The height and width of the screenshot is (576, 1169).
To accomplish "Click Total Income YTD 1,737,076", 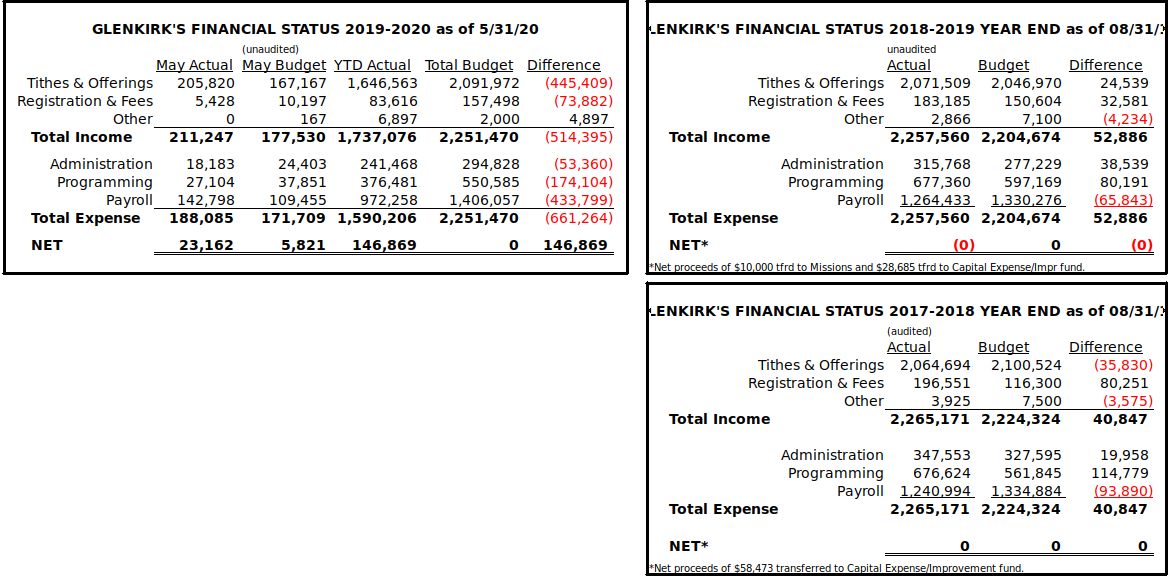I will tap(377, 137).
